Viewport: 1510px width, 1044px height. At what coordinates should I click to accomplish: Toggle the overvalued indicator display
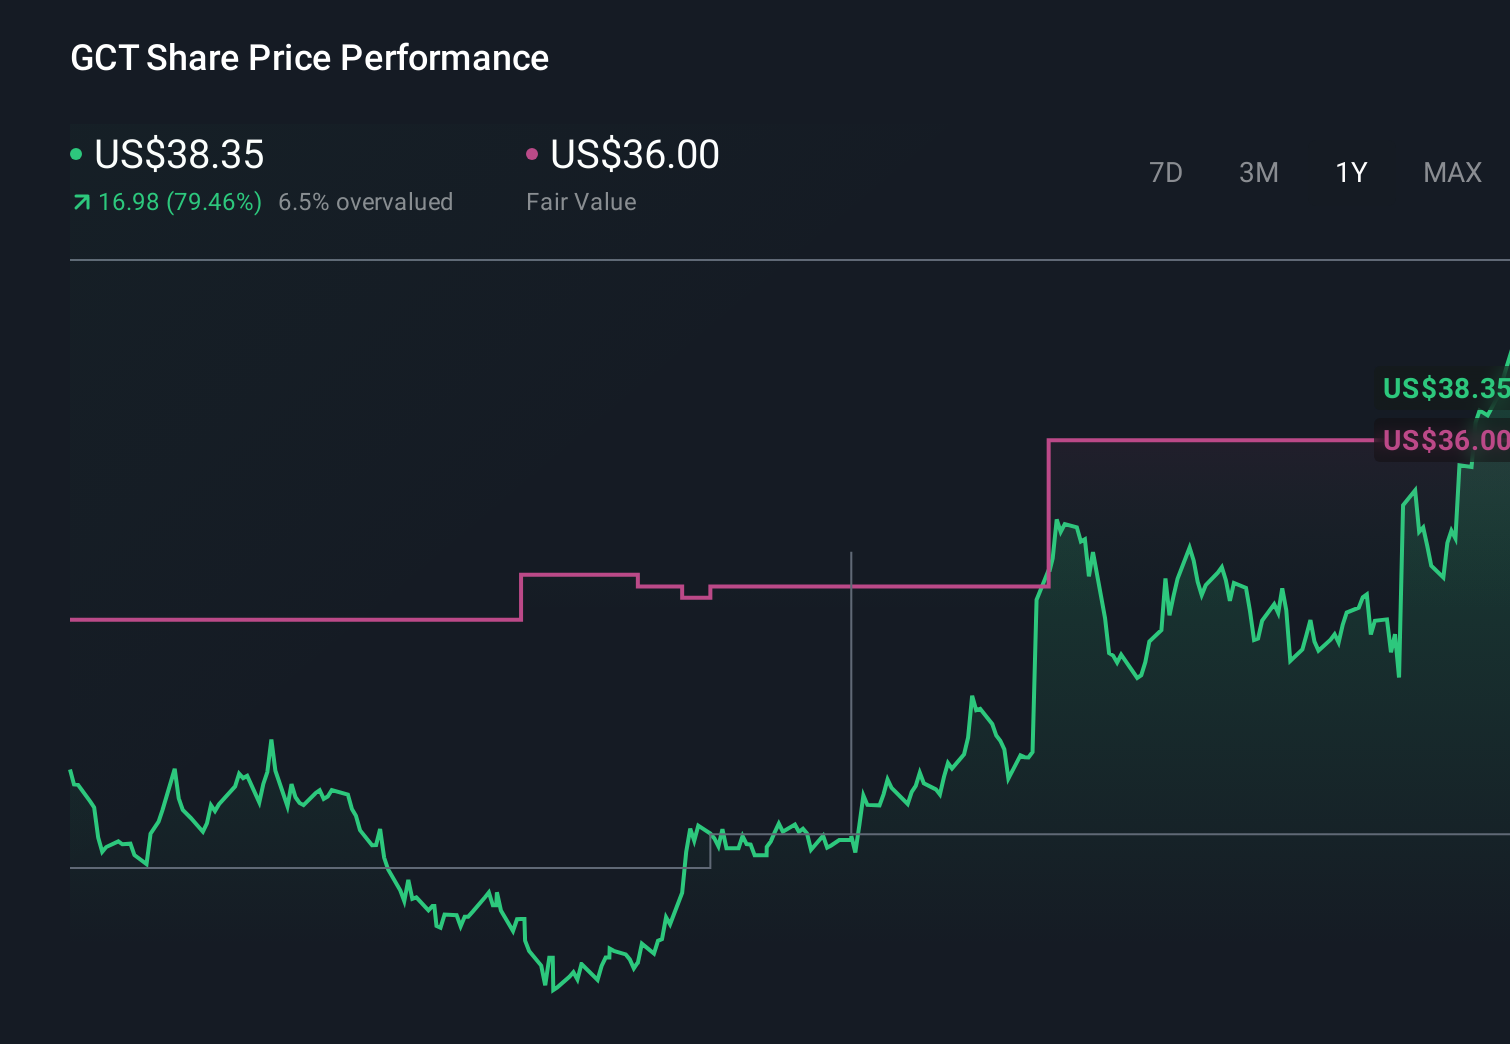pos(365,202)
